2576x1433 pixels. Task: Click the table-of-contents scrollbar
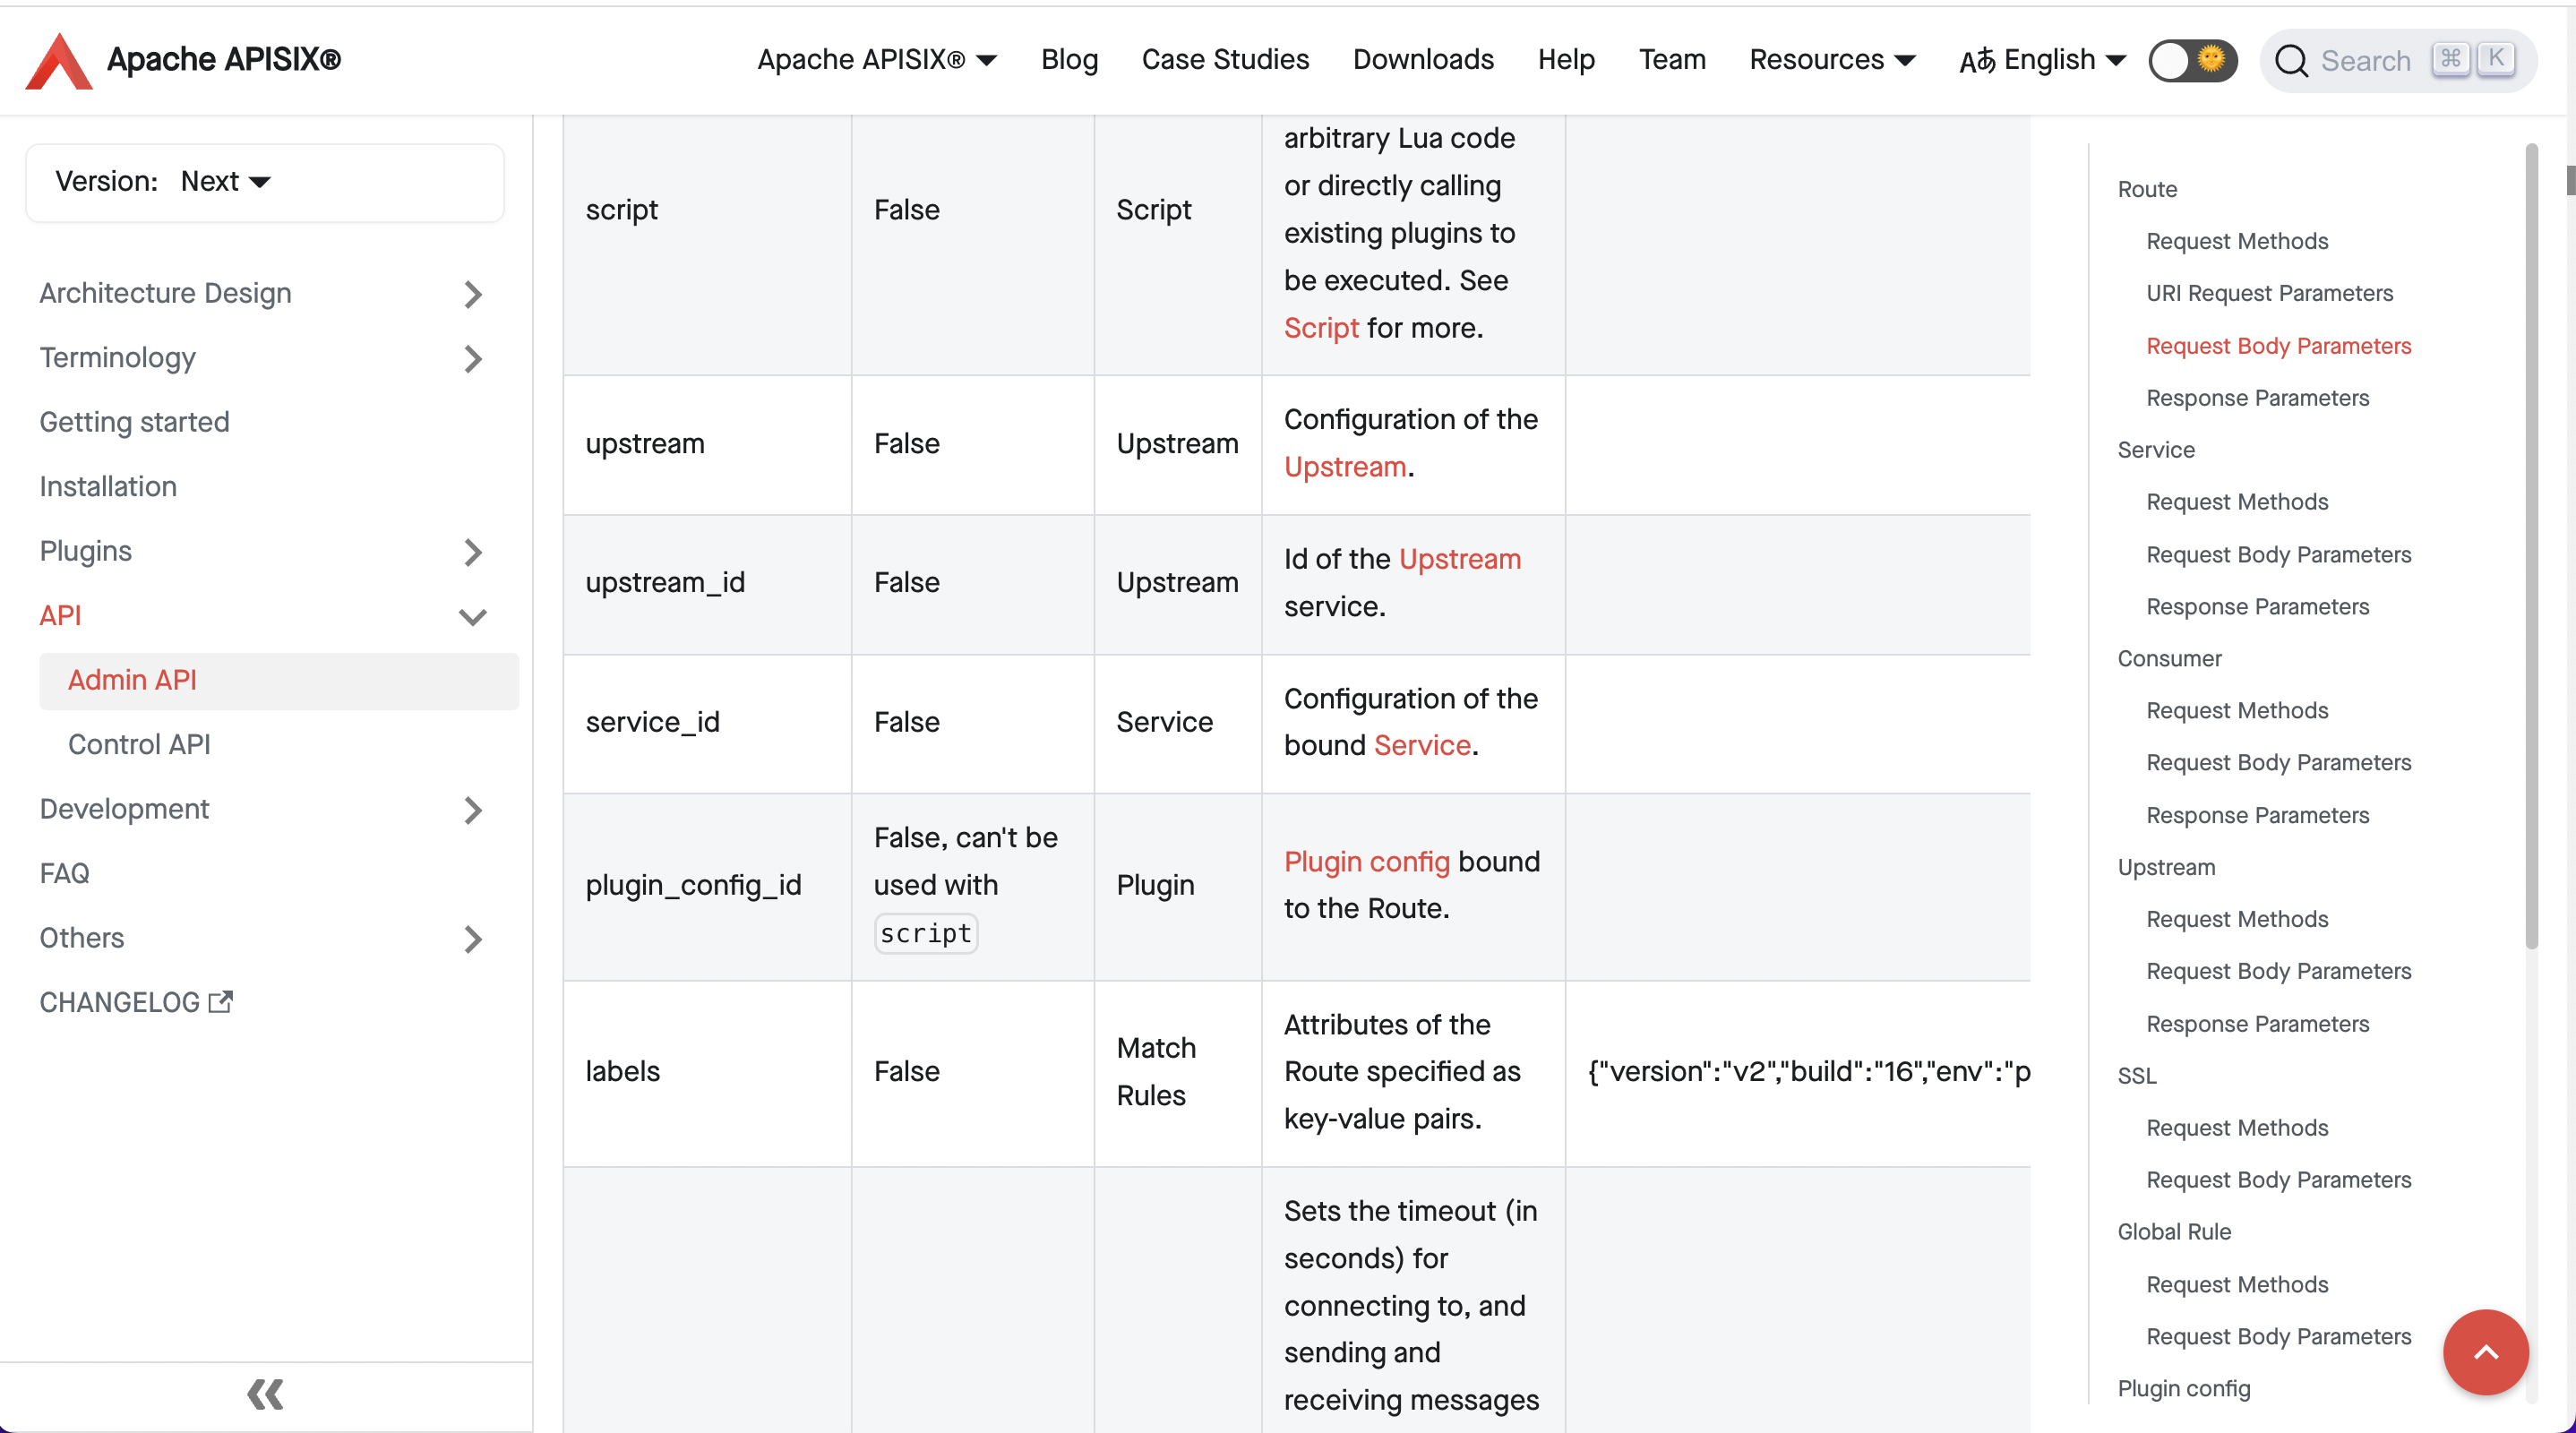click(2531, 545)
